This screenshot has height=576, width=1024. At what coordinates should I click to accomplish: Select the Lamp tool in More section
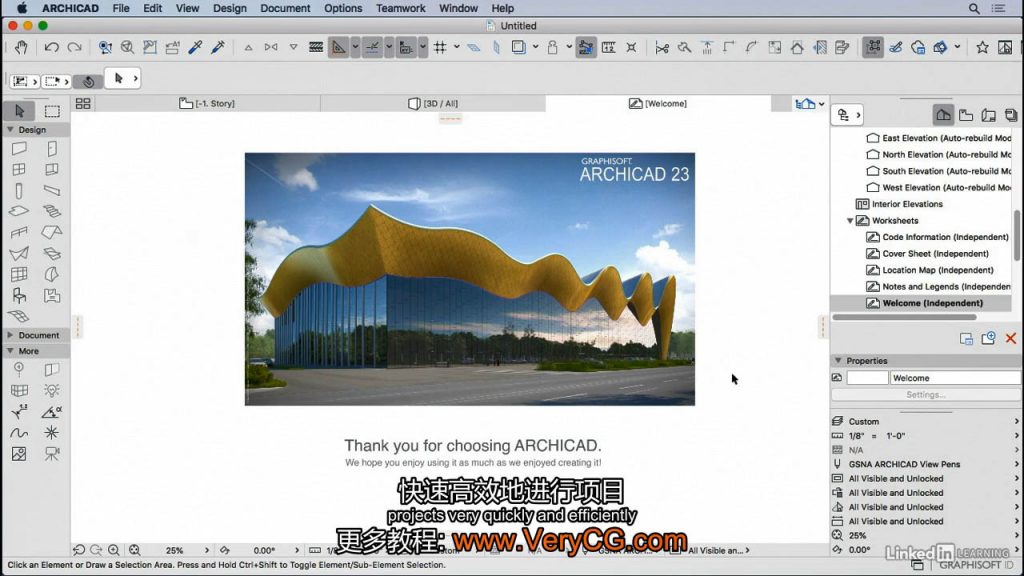pos(52,391)
